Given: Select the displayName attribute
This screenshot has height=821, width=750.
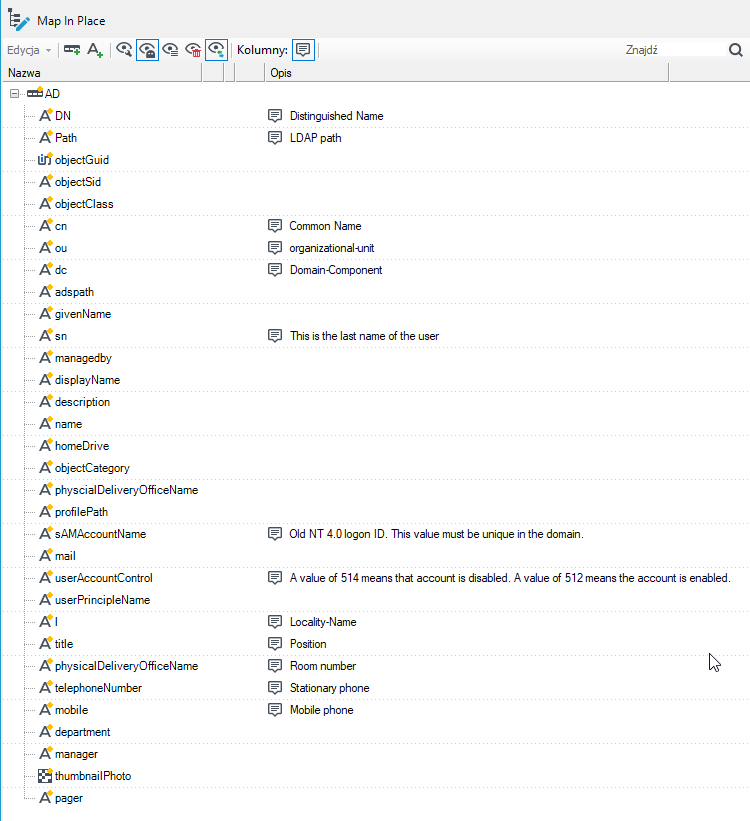Looking at the screenshot, I should [x=87, y=380].
